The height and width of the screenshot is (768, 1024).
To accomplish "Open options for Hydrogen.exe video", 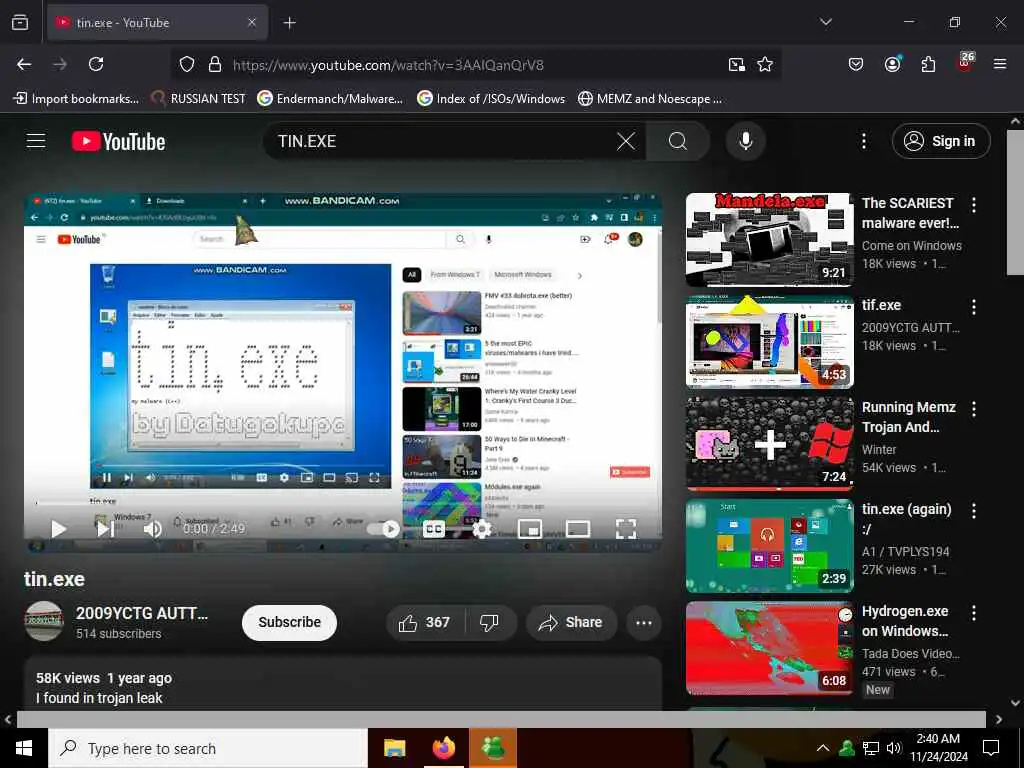I will pos(974,613).
